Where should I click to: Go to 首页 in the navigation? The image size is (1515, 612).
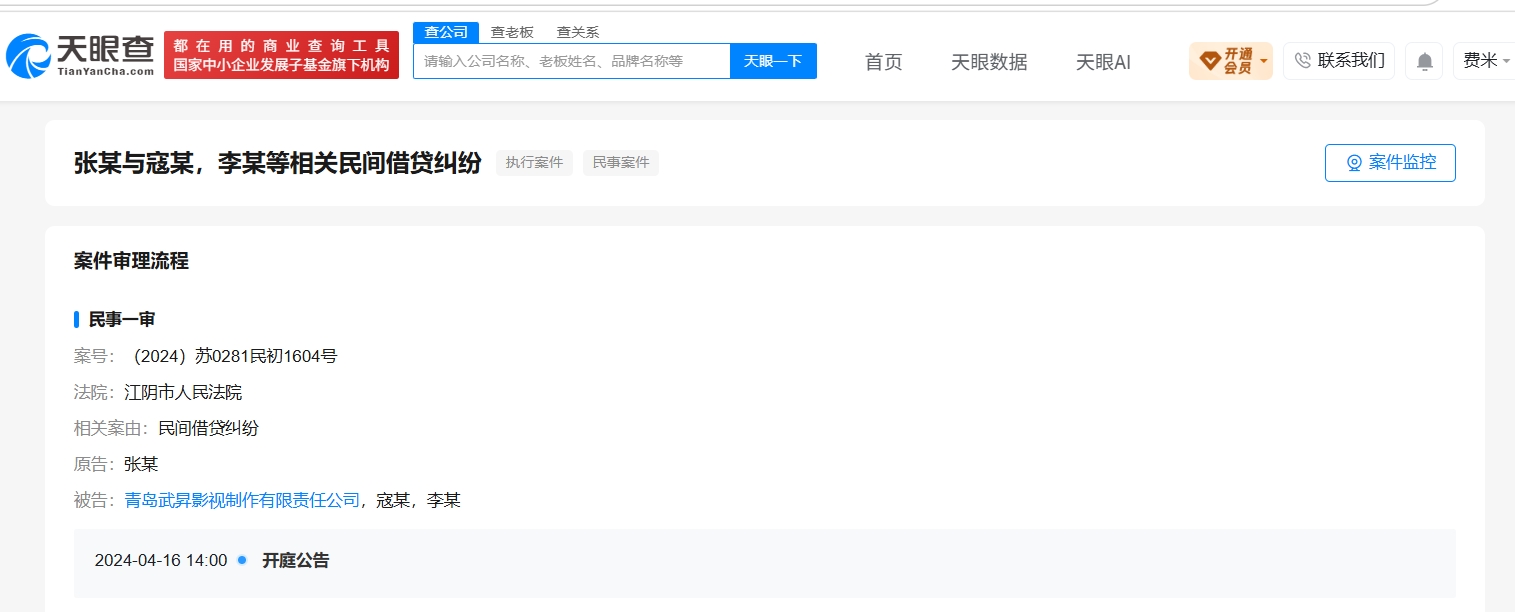[x=883, y=62]
